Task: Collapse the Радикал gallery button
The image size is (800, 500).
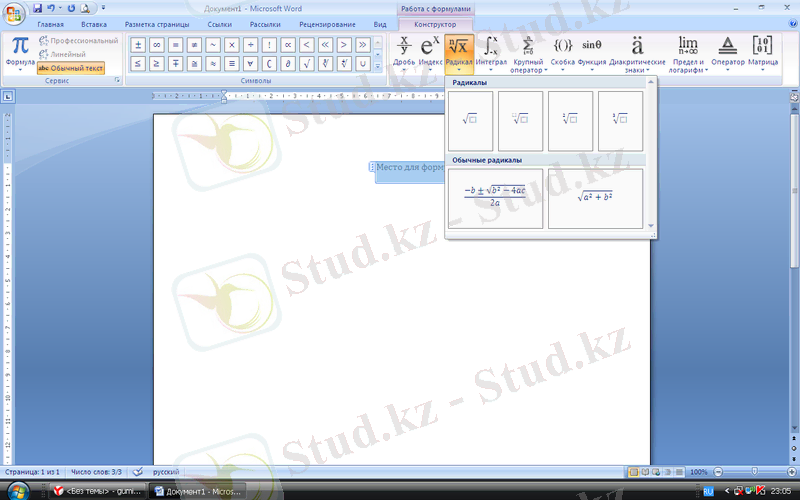Action: [459, 53]
